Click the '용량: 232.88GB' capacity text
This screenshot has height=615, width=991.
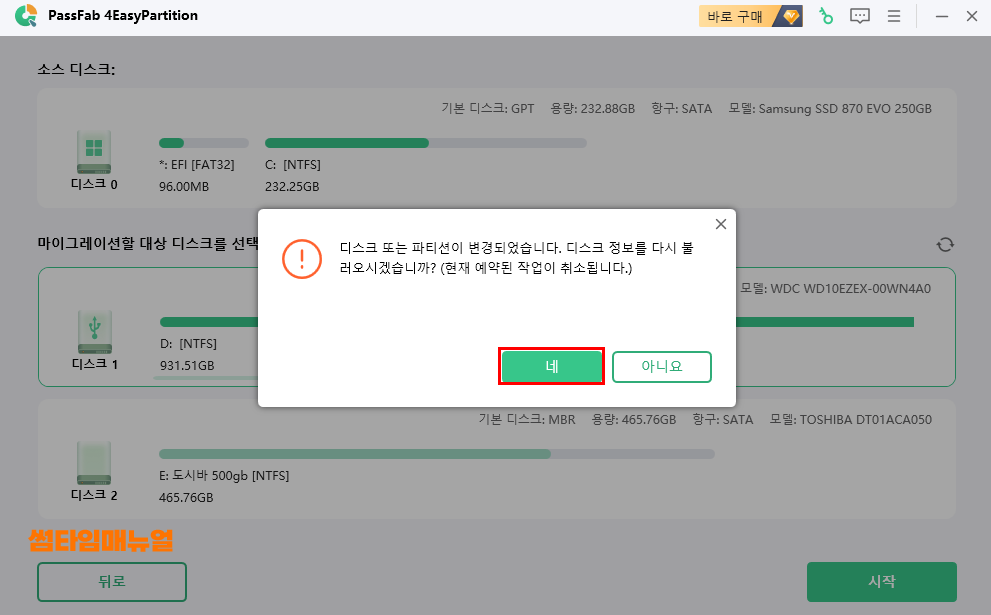pyautogui.click(x=592, y=109)
